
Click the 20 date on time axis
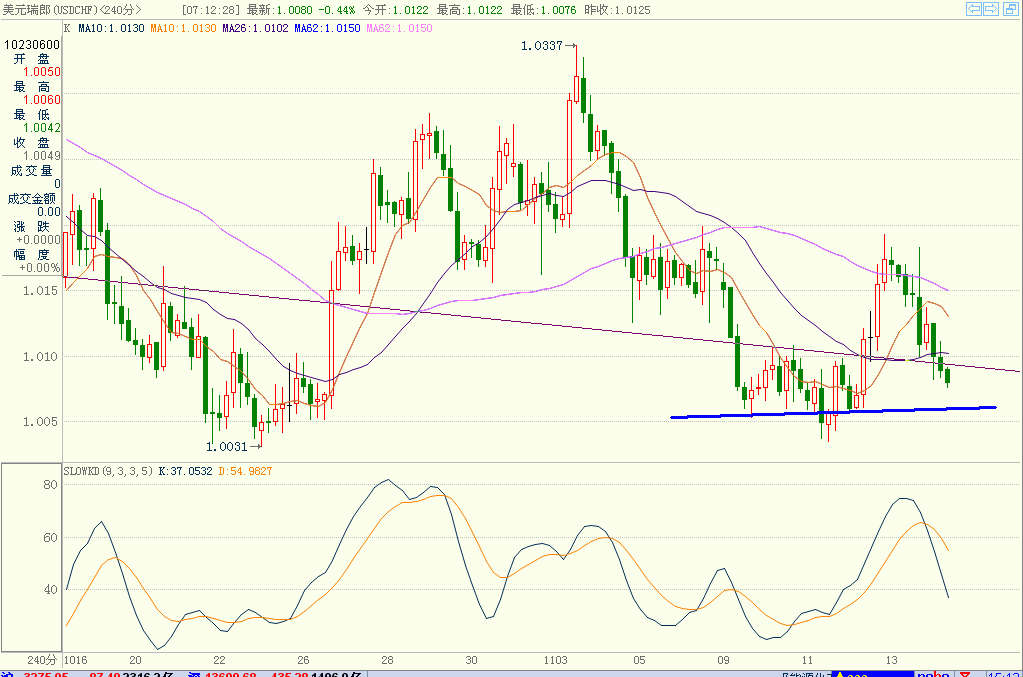click(x=135, y=660)
